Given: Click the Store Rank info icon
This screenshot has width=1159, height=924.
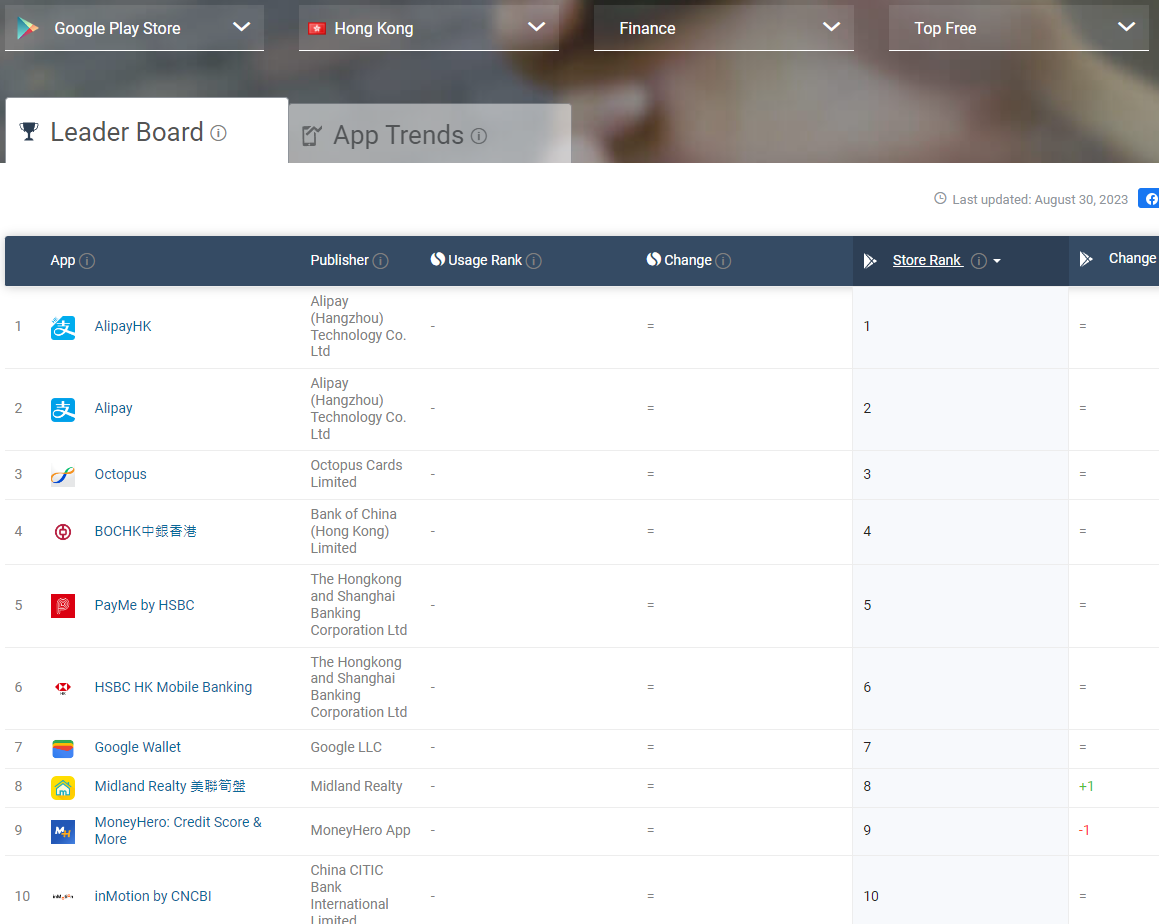Looking at the screenshot, I should pyautogui.click(x=979, y=261).
